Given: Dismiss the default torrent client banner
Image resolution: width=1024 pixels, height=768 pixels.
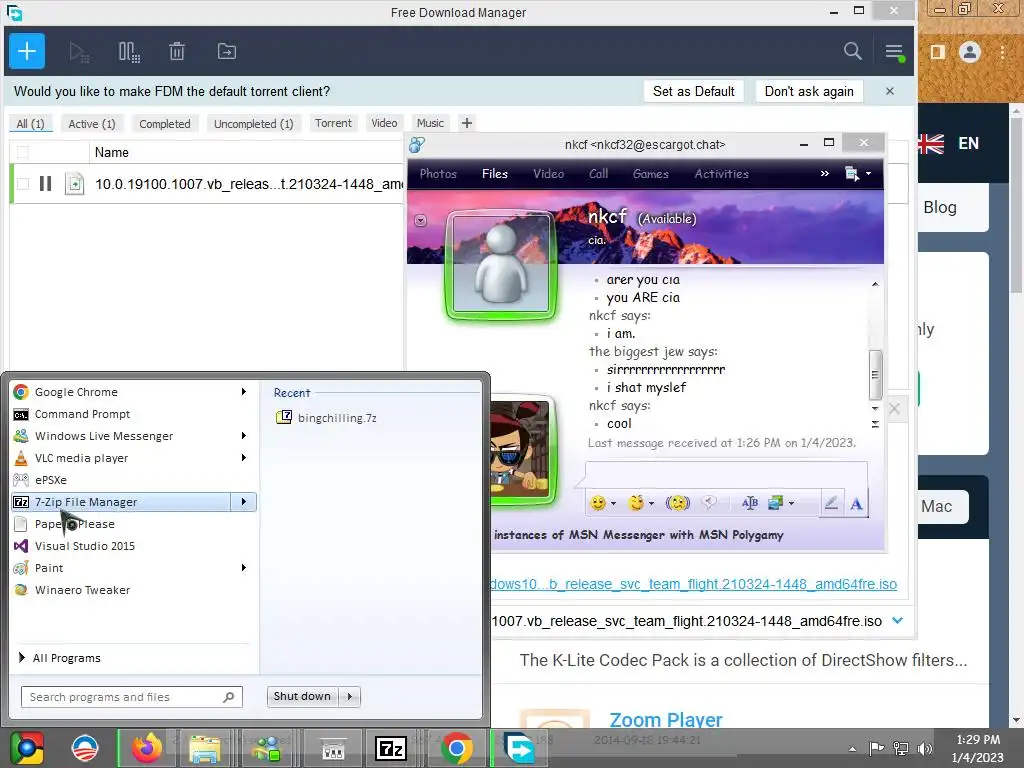Looking at the screenshot, I should pos(889,91).
